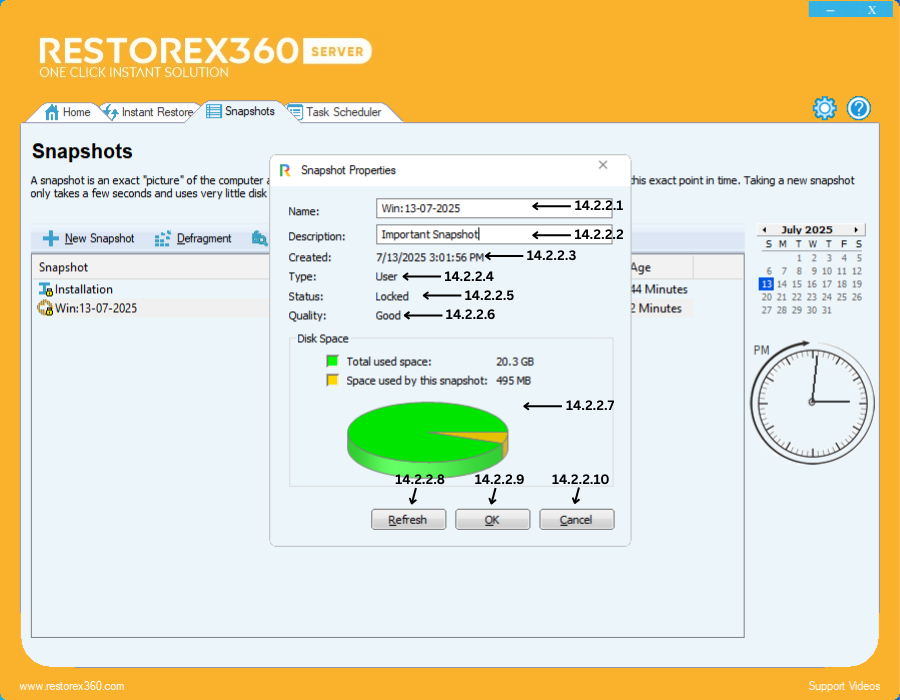Screen dimensions: 900x700
Task: Open the help question mark icon
Action: pos(859,108)
